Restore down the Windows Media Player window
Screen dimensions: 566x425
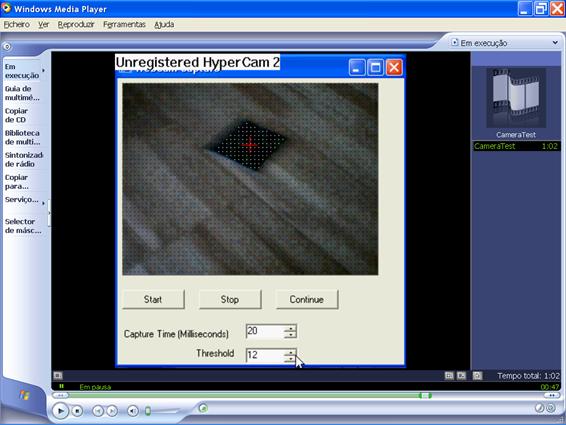coord(541,9)
